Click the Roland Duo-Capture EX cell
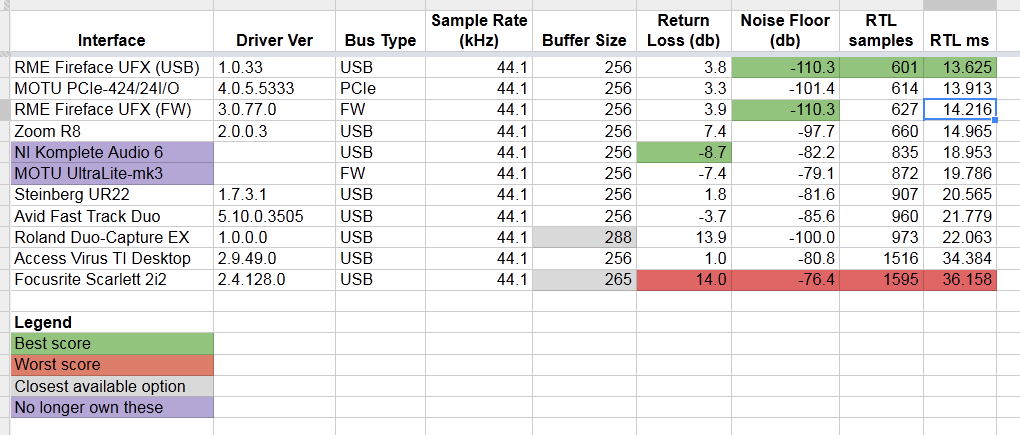The width and height of the screenshot is (1020, 435). (x=112, y=237)
